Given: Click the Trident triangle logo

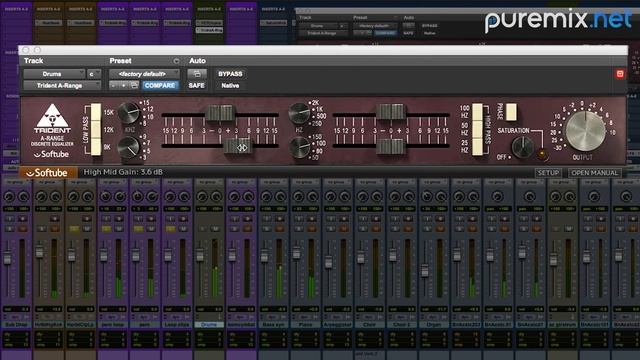Looking at the screenshot, I should click(x=52, y=116).
